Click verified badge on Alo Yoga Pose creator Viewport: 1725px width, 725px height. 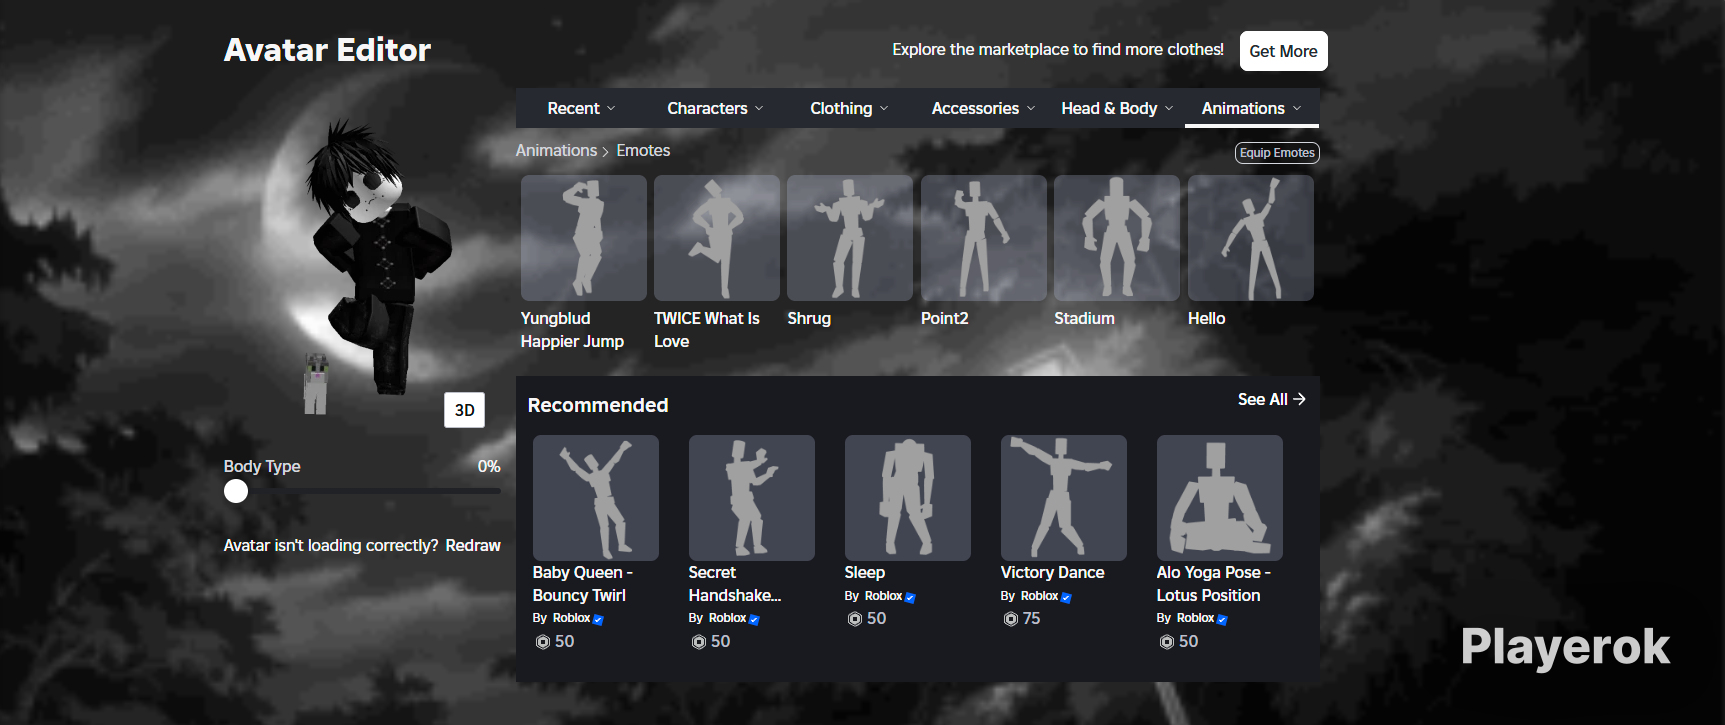1222,620
